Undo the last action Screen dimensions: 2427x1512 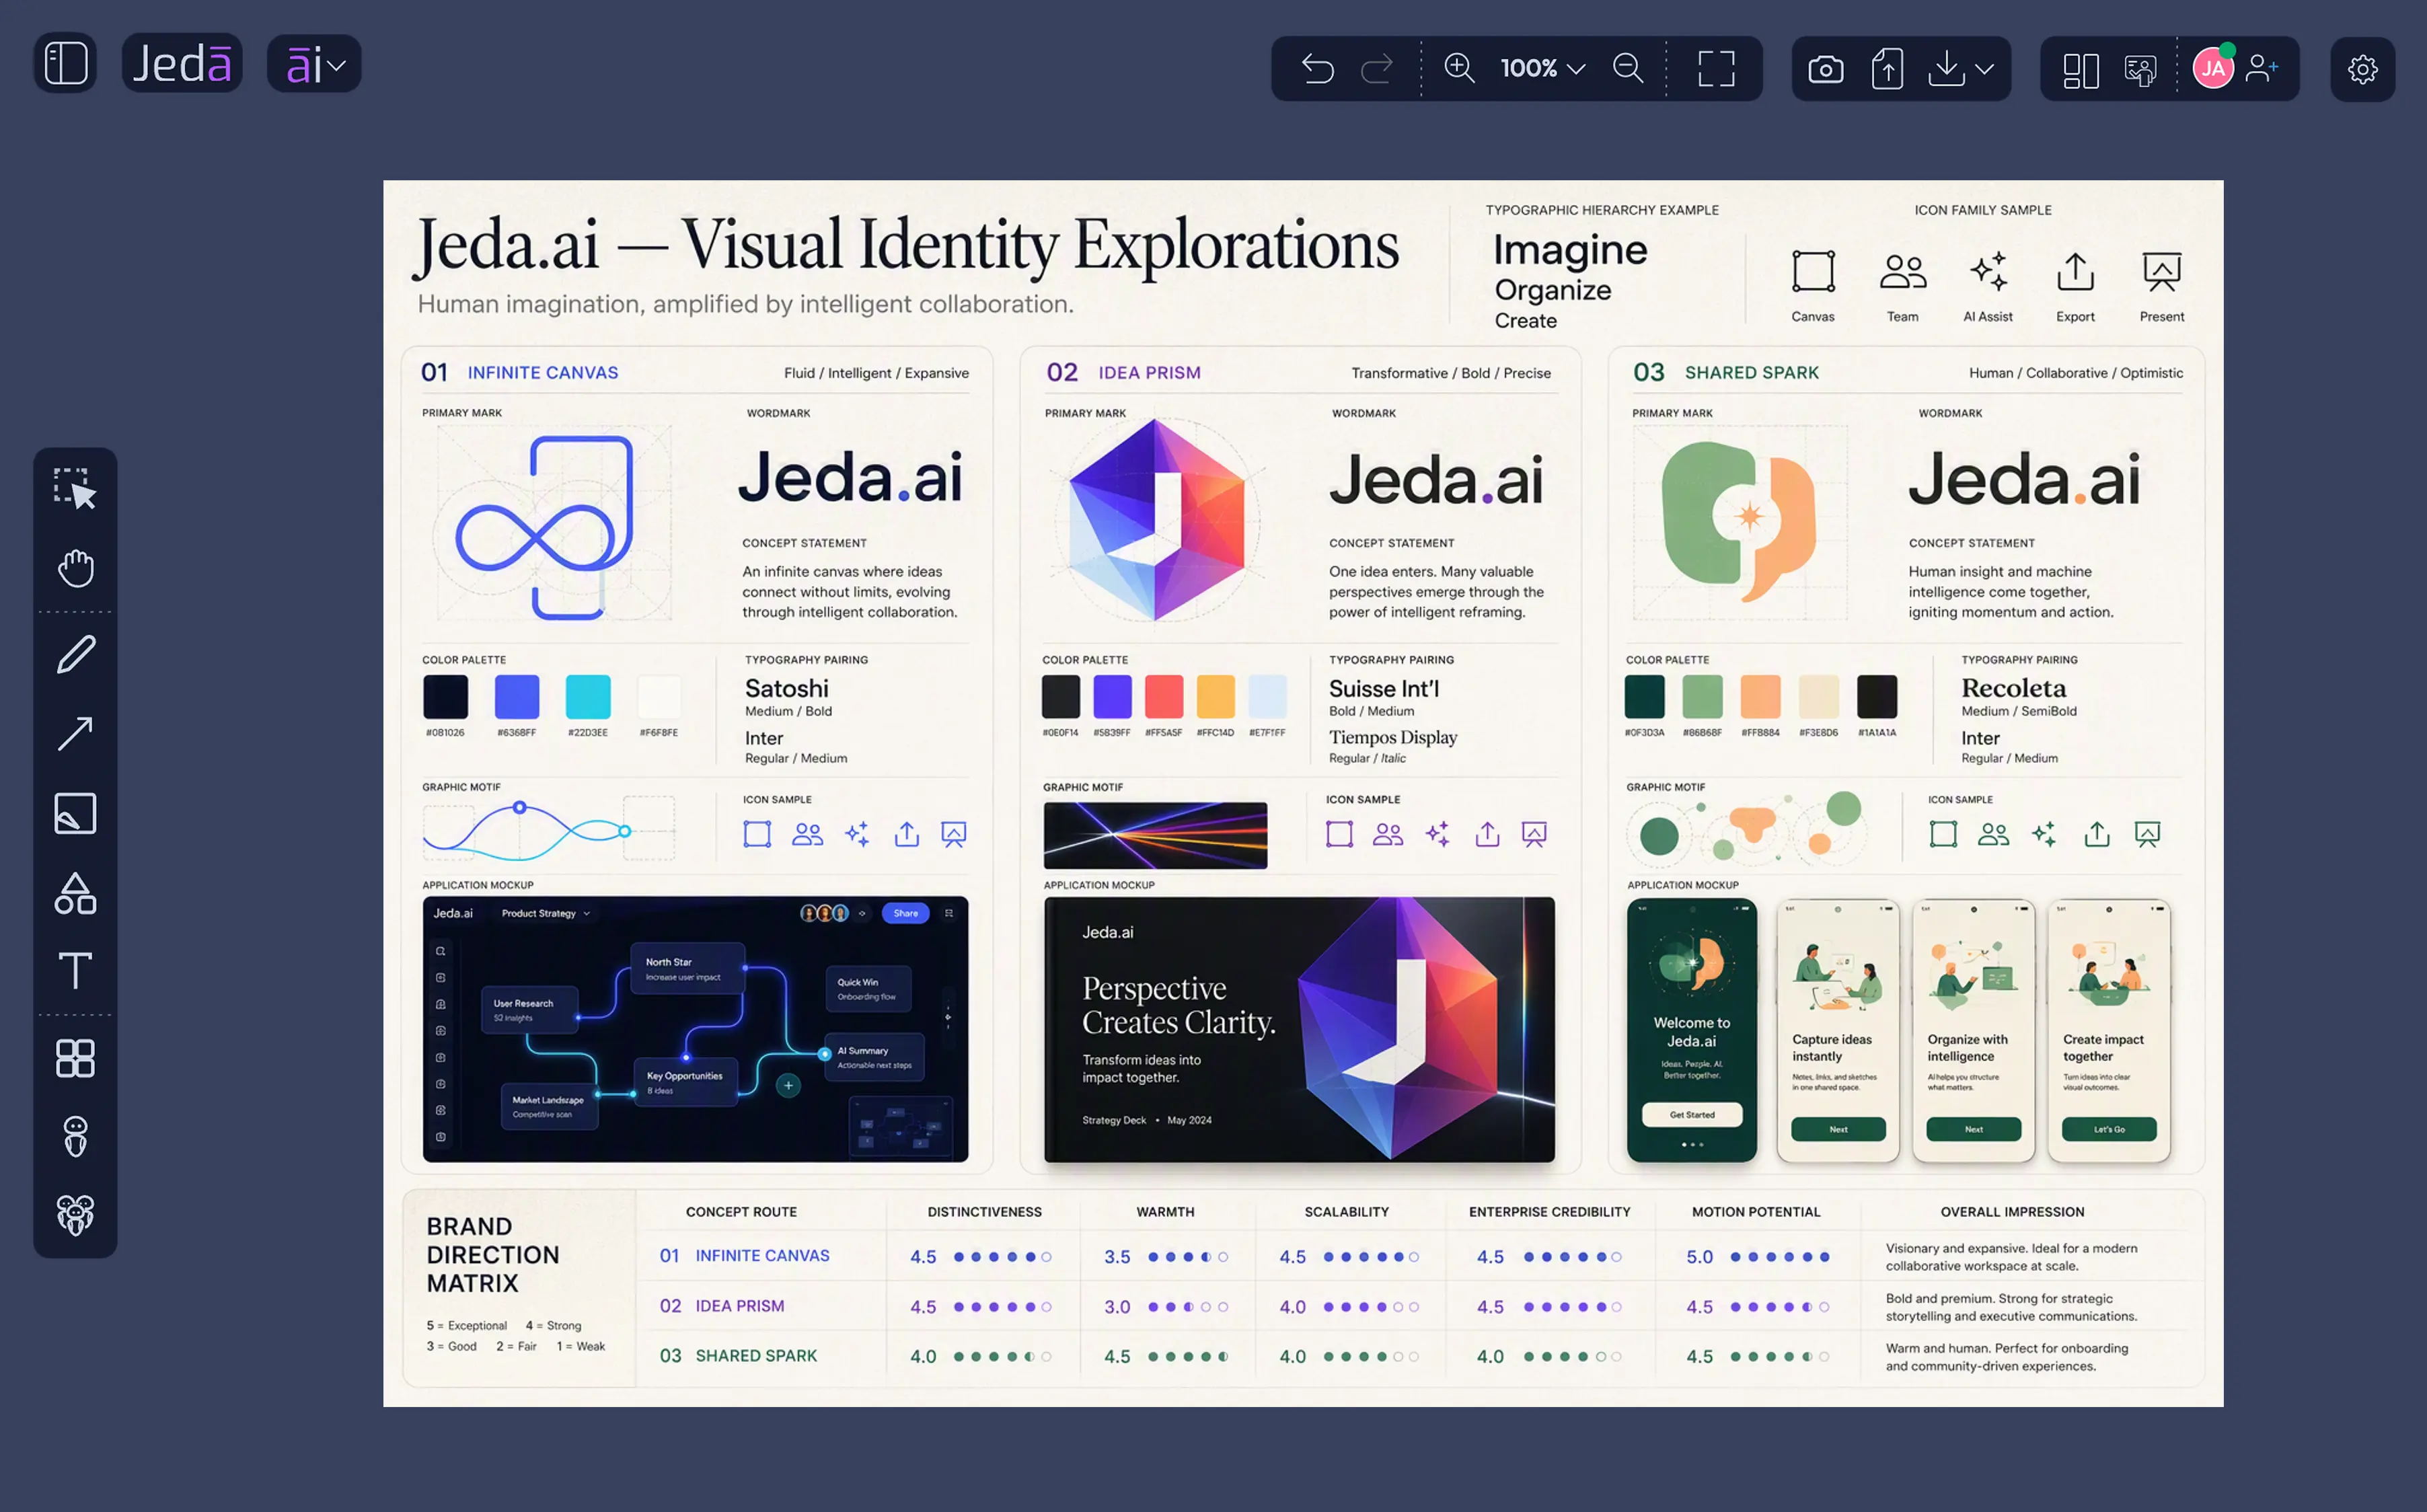tap(1318, 69)
